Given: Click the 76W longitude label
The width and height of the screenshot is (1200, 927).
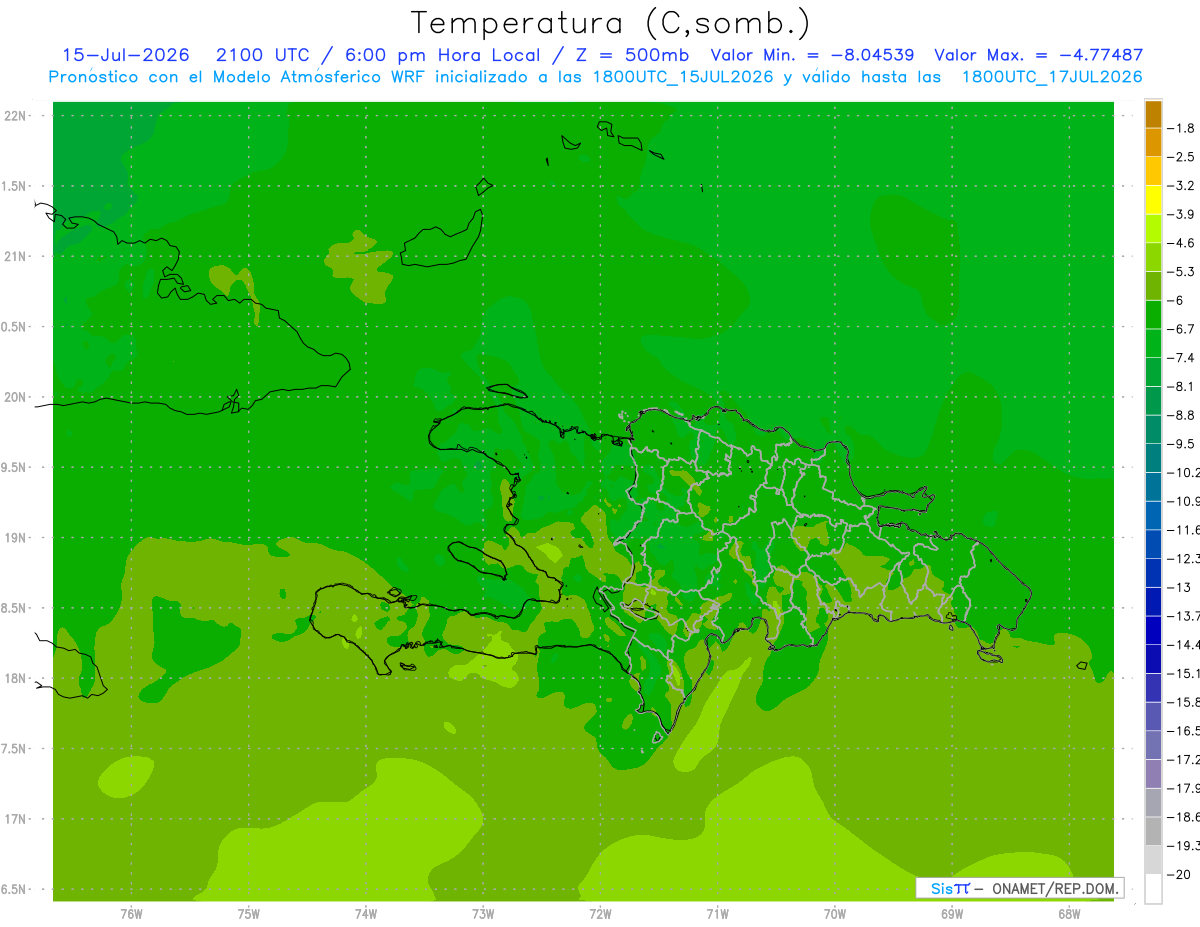Looking at the screenshot, I should pyautogui.click(x=131, y=914).
